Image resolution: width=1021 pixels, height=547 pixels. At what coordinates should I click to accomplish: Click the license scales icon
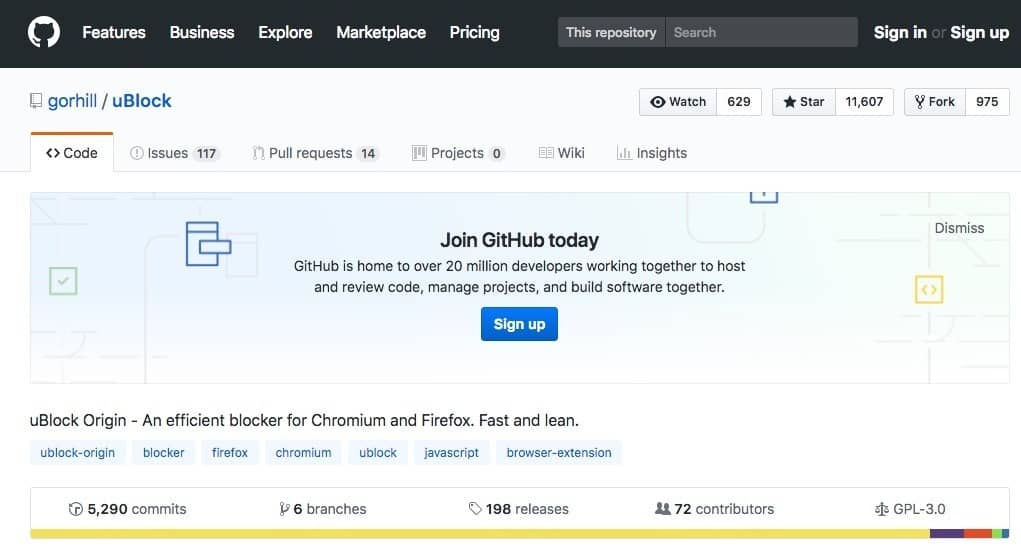point(882,509)
